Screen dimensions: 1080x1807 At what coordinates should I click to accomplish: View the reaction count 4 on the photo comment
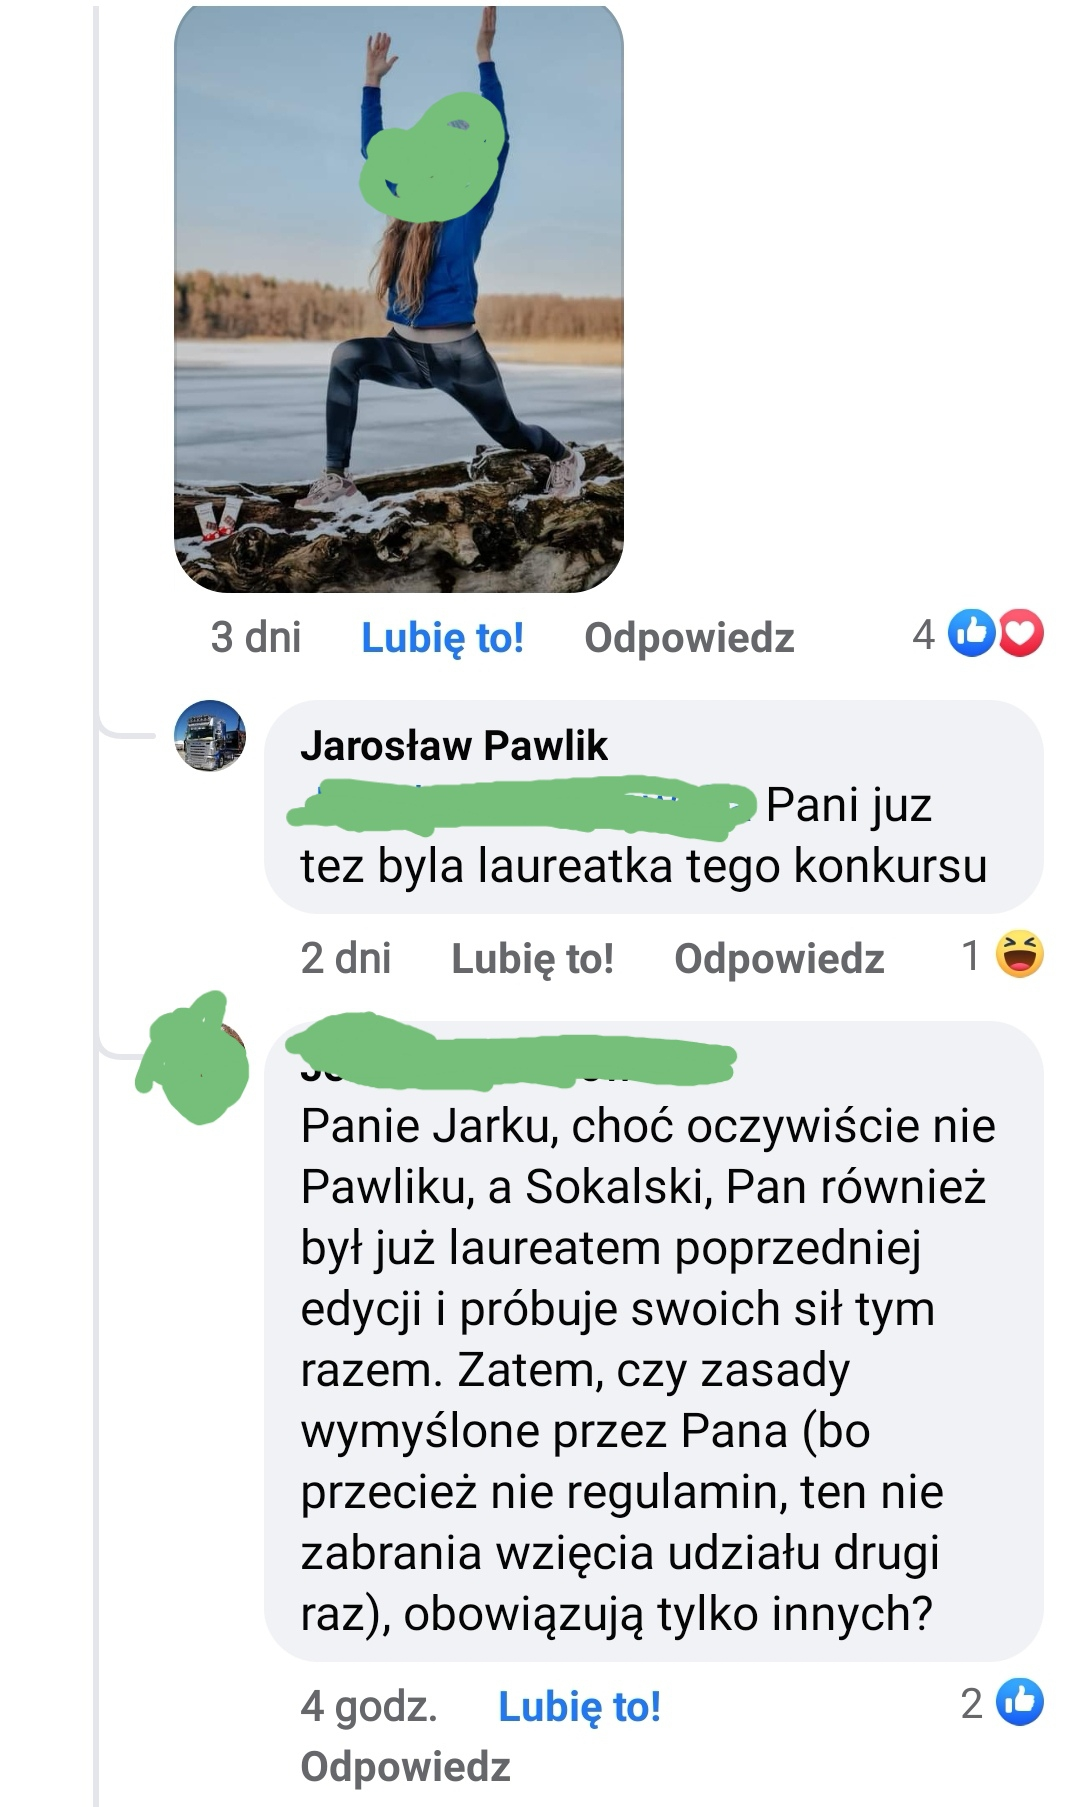[923, 634]
